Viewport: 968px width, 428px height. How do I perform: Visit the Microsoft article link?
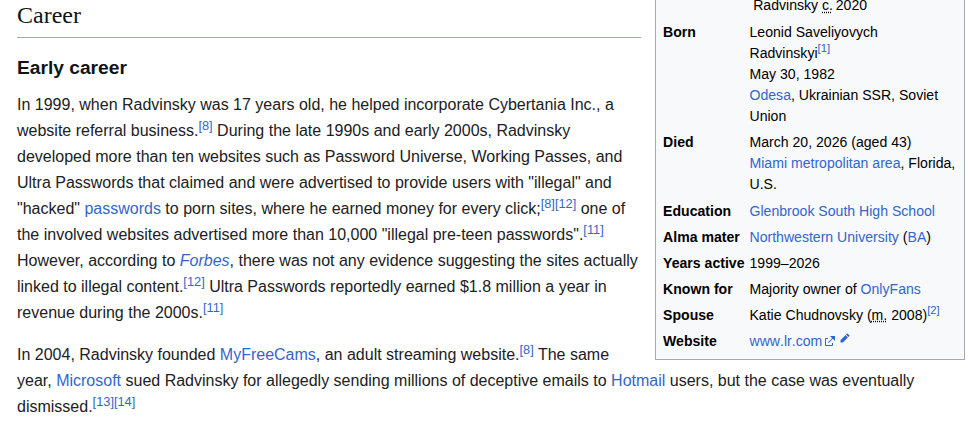tap(88, 381)
